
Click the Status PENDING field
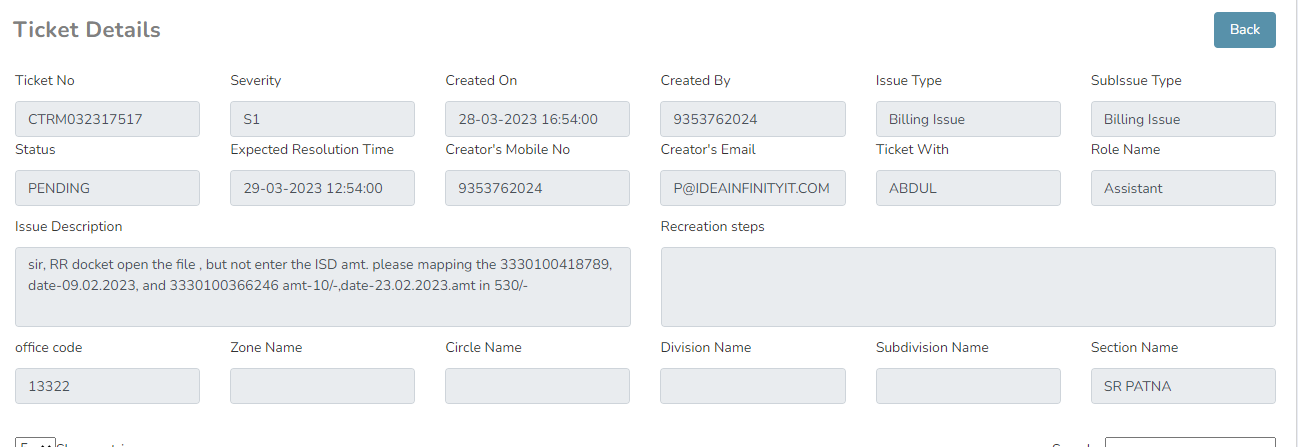pyautogui.click(x=107, y=188)
